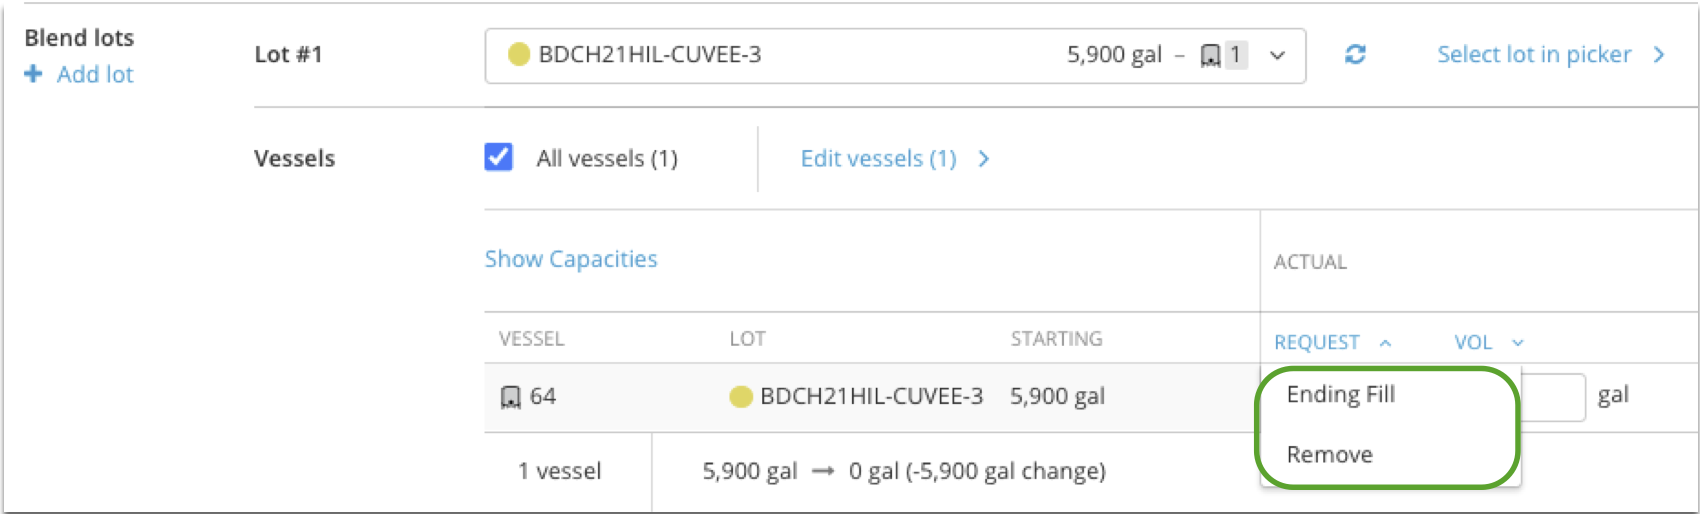This screenshot has height=514, width=1700.
Task: Click yellow lot marker in vessel row
Action: click(x=741, y=397)
